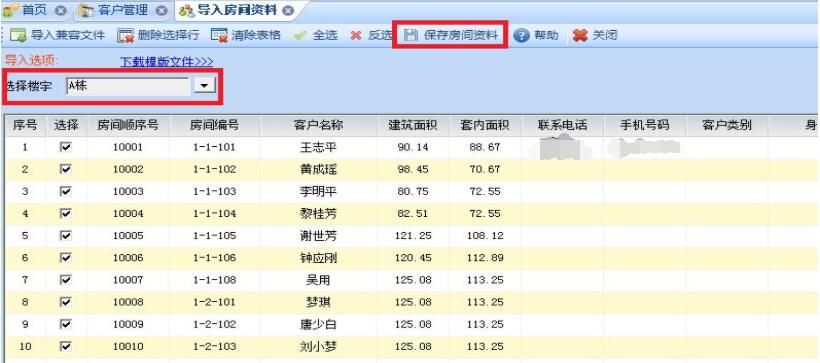The height and width of the screenshot is (363, 820).
Task: Toggle the checkbox for row 李明平
Action: [x=66, y=191]
